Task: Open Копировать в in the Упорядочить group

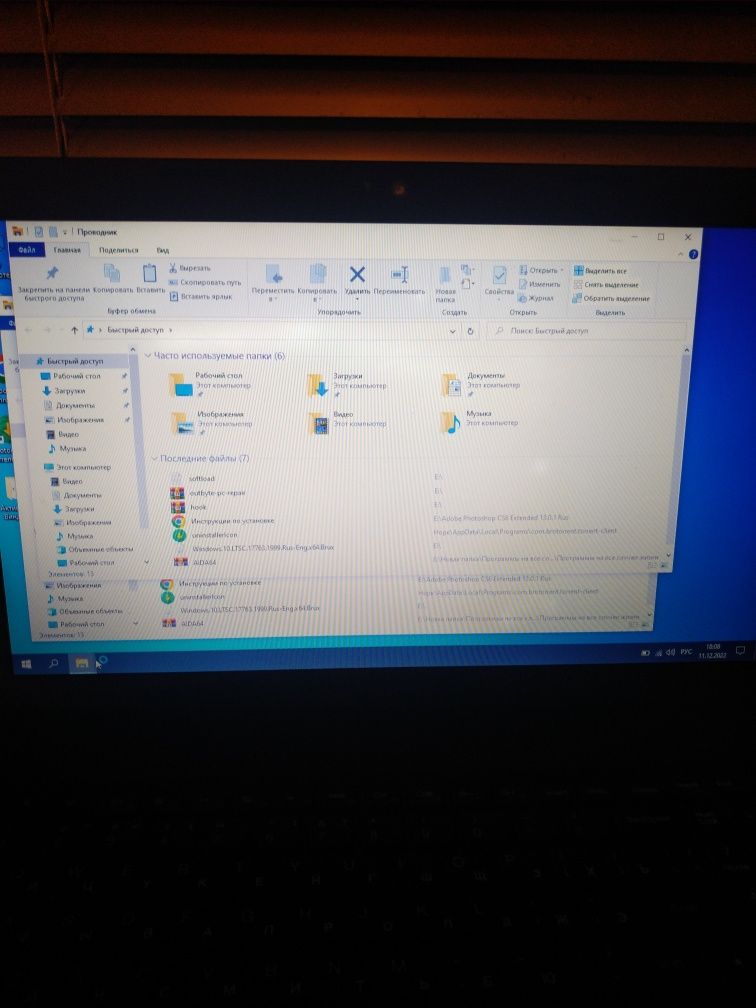Action: 317,282
